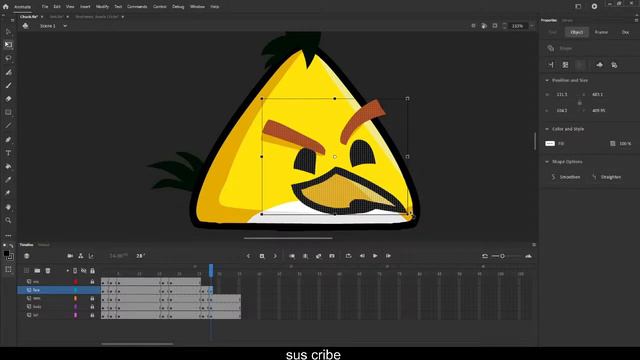Toggle the Center Stage icon above the canvas
This screenshot has width=640, height=360.
coord(473,26)
